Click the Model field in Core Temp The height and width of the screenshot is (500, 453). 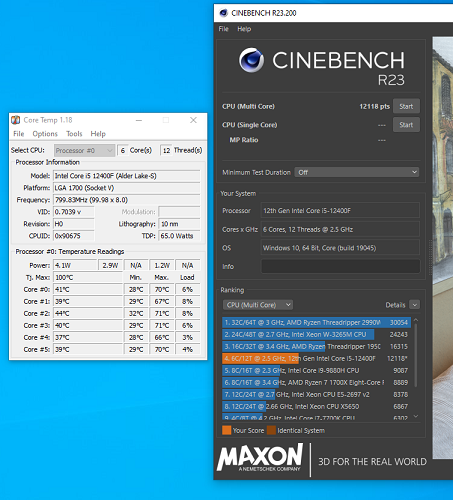pyautogui.click(x=127, y=176)
